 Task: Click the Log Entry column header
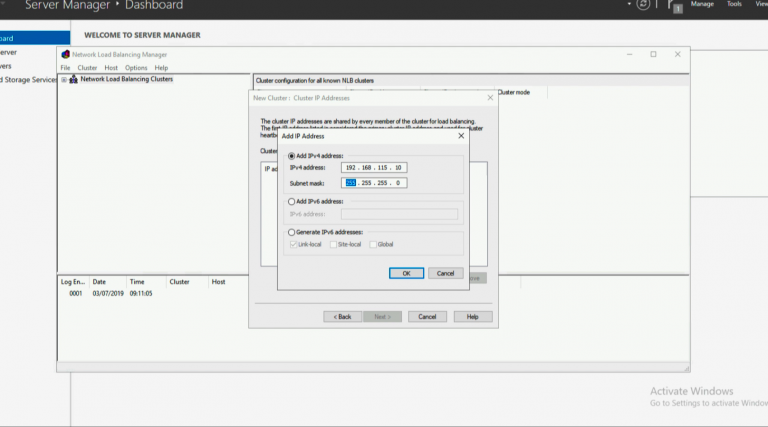(72, 282)
